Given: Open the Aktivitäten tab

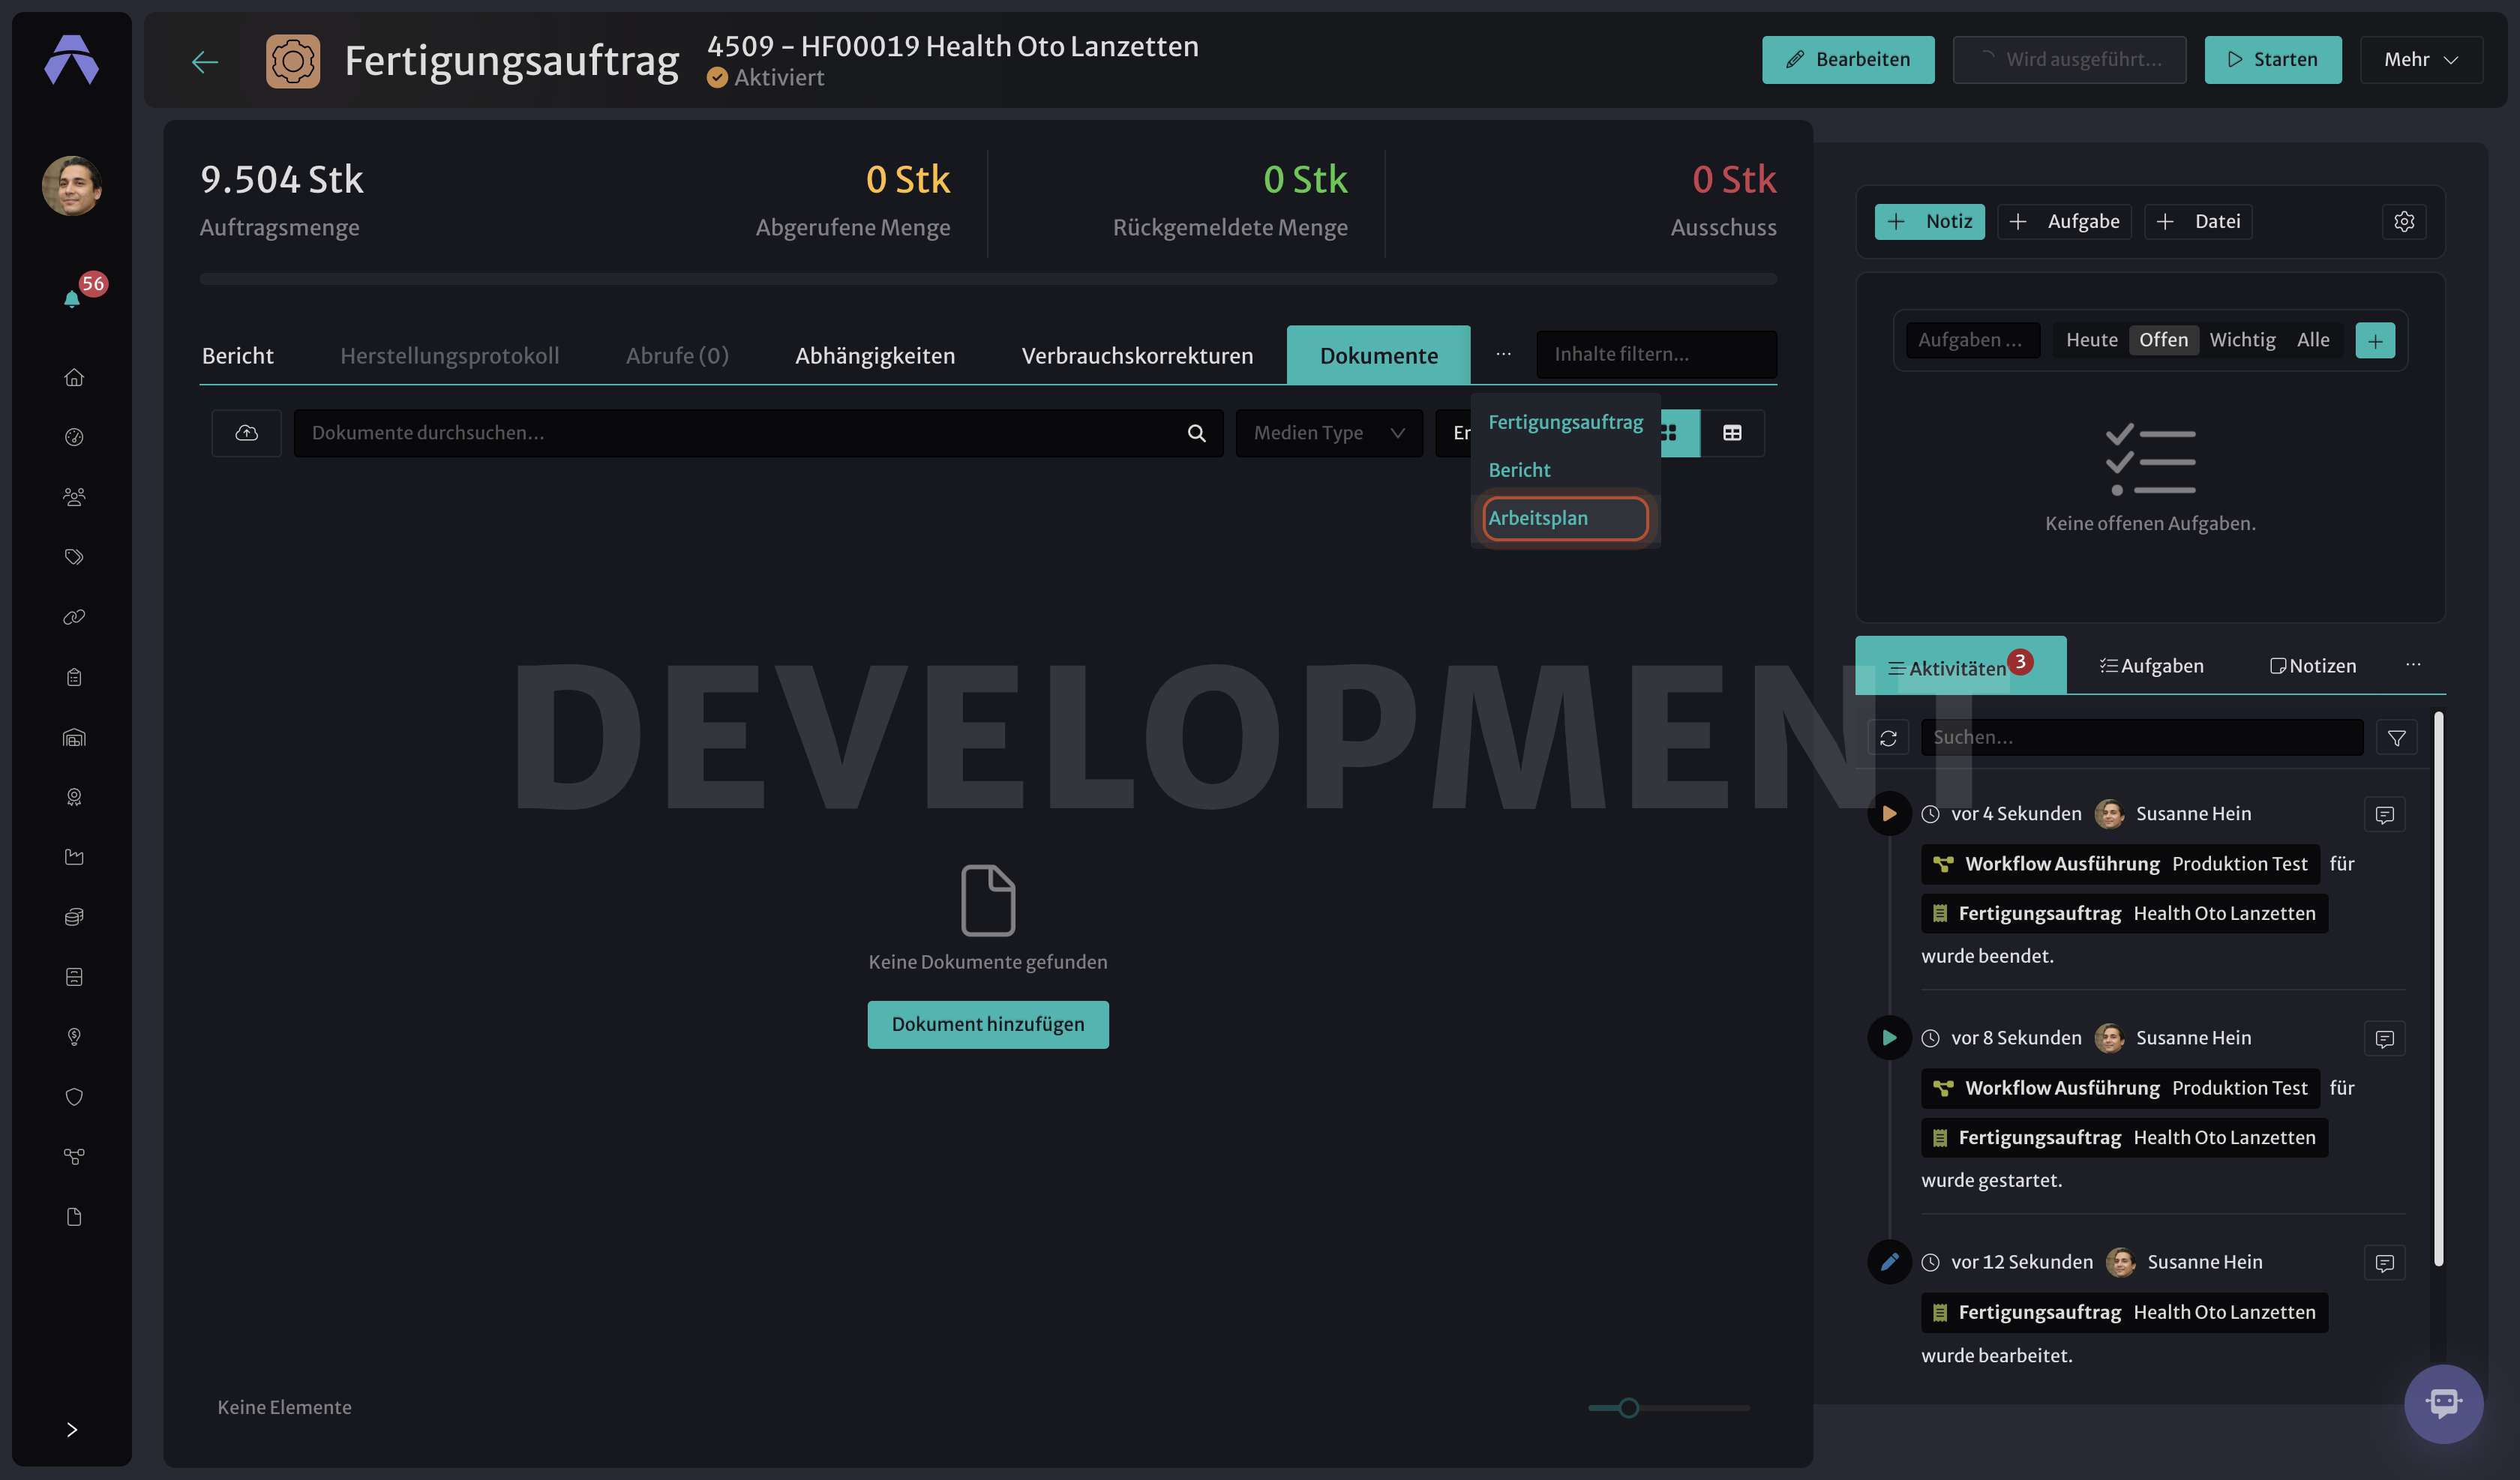Looking at the screenshot, I should coord(1960,666).
